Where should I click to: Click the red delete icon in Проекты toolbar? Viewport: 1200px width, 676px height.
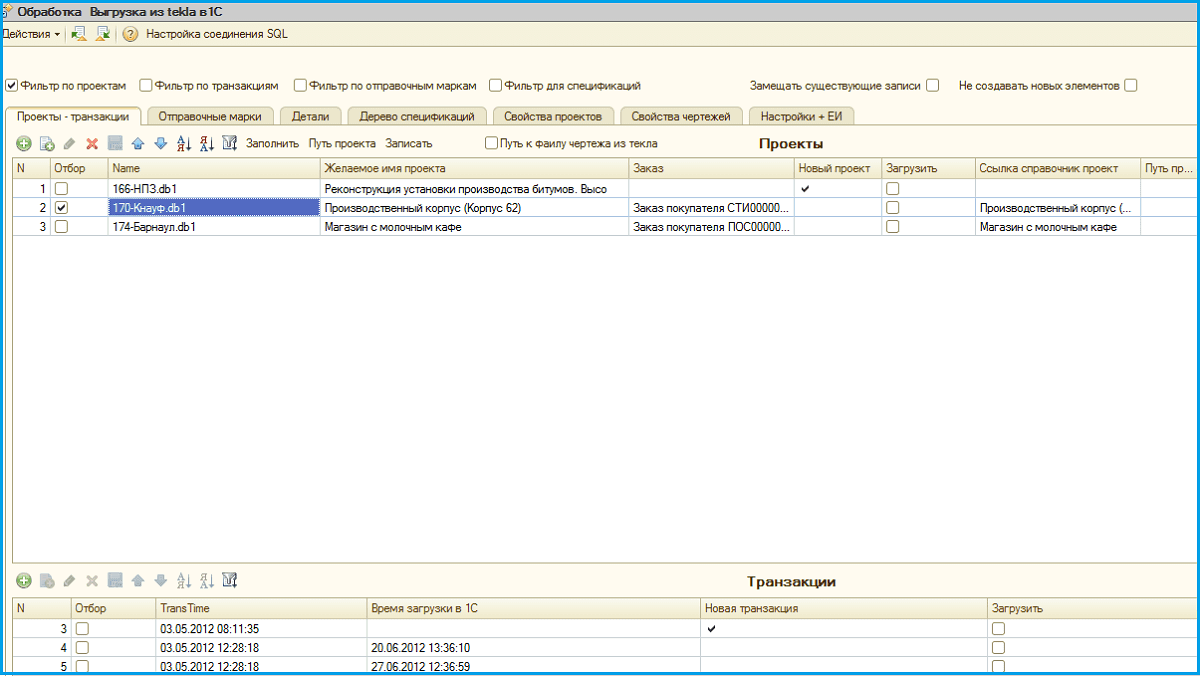pyautogui.click(x=92, y=144)
